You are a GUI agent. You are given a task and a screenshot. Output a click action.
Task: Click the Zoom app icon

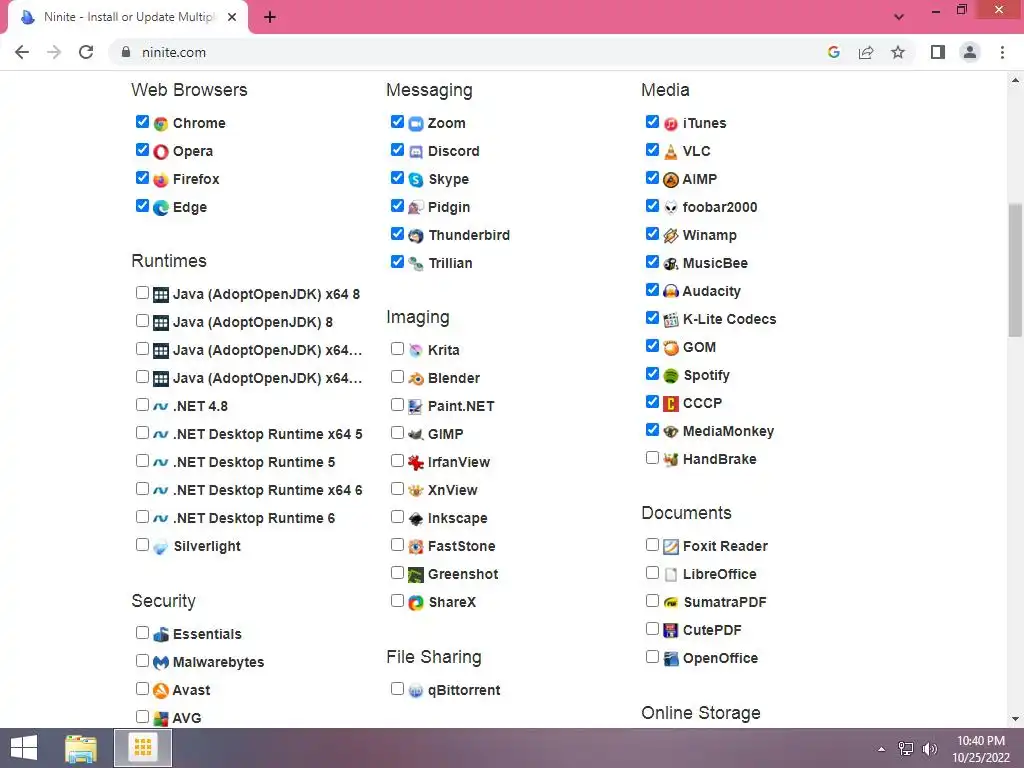click(x=416, y=123)
